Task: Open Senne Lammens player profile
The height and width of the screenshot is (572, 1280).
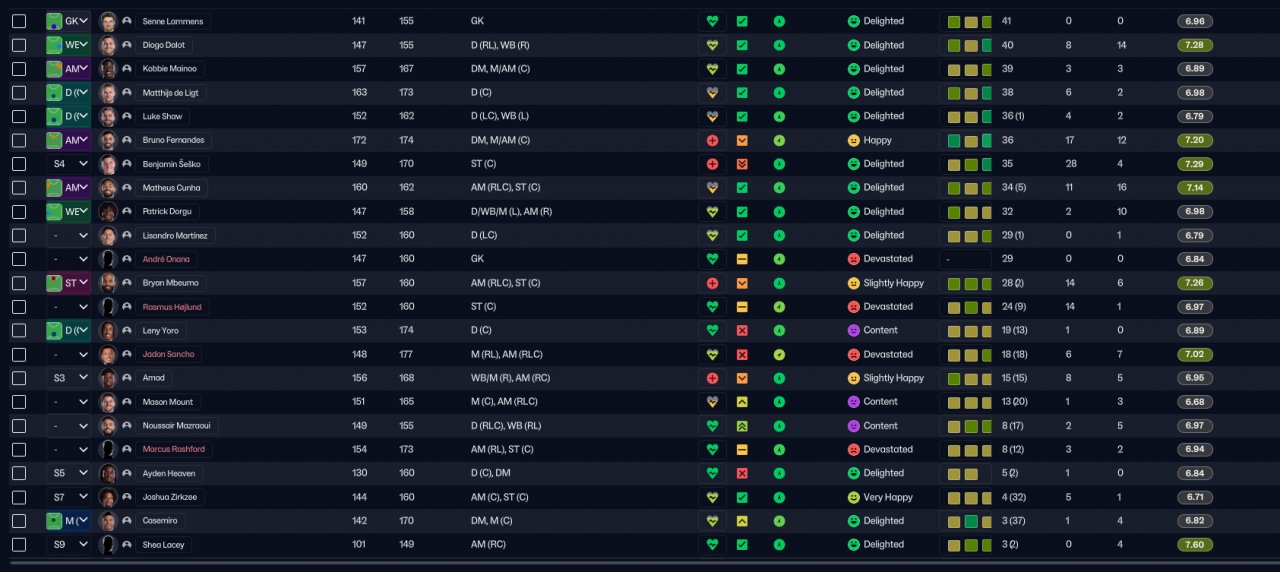Action: [x=173, y=21]
